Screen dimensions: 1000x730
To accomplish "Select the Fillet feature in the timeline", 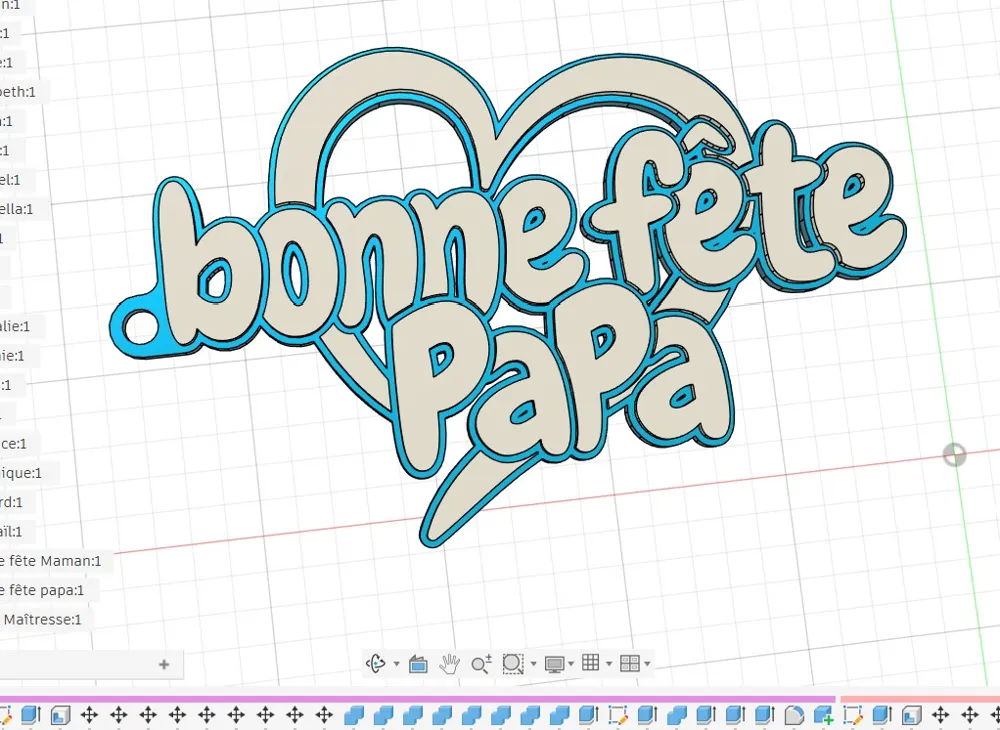I will click(x=793, y=715).
